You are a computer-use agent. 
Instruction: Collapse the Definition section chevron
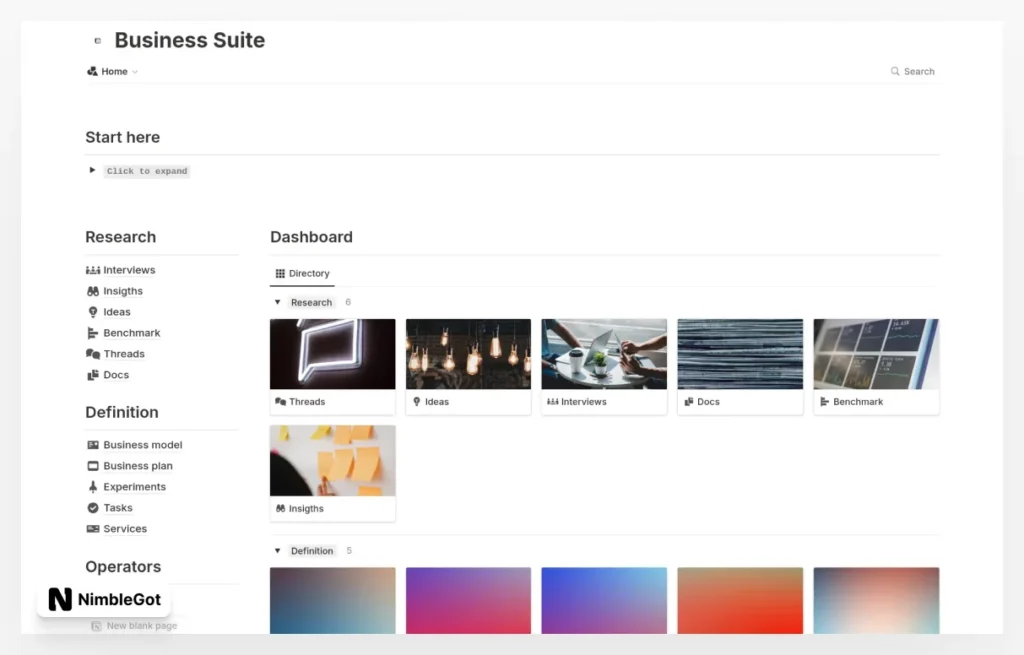point(277,550)
